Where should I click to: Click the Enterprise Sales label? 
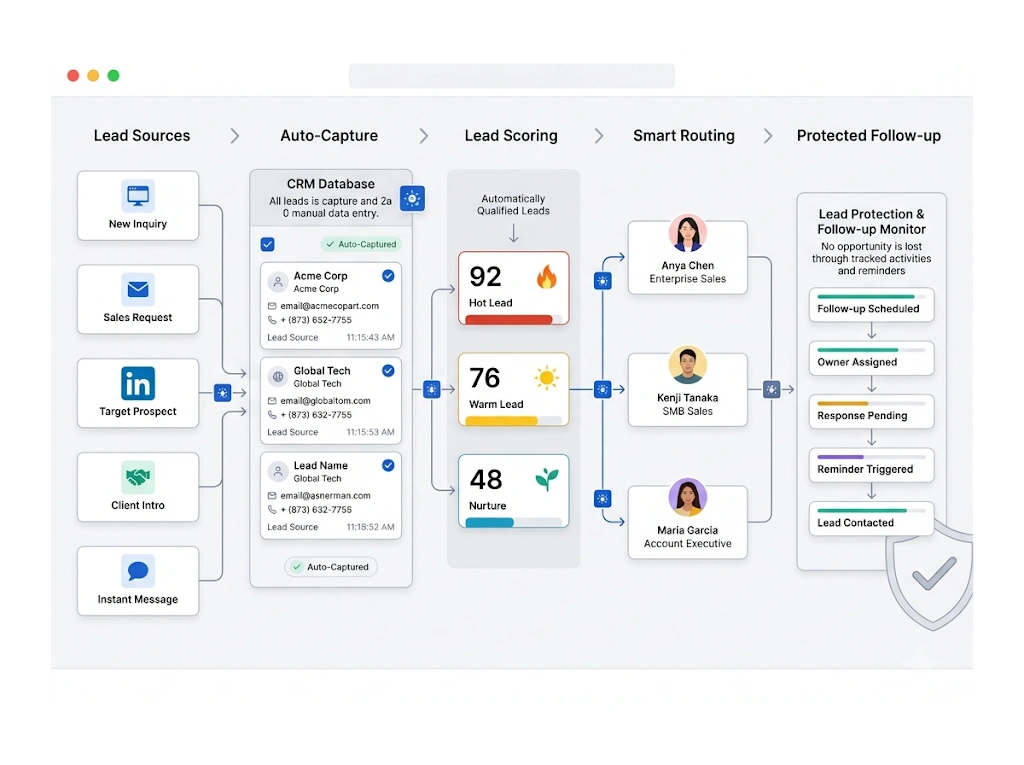(688, 279)
